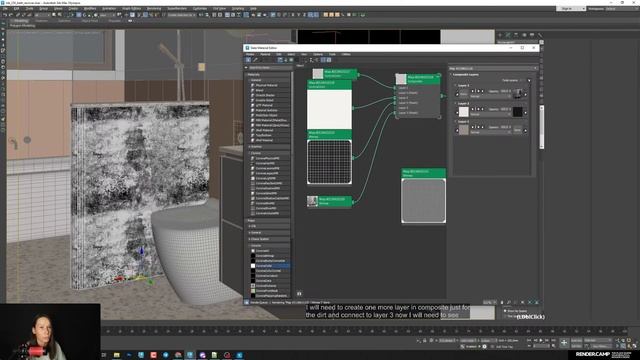Select CoronaAO map entry
This screenshot has width=640, height=360.
pyautogui.click(x=270, y=251)
